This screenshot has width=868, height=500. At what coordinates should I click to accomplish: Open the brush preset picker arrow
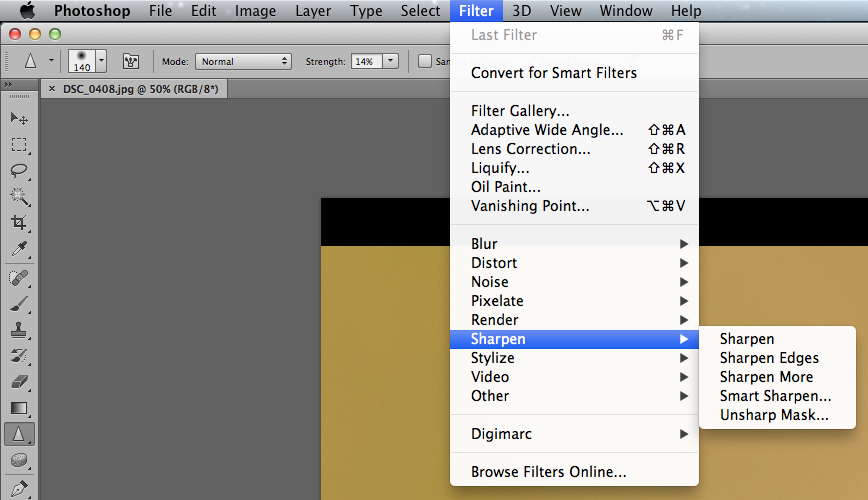101,61
